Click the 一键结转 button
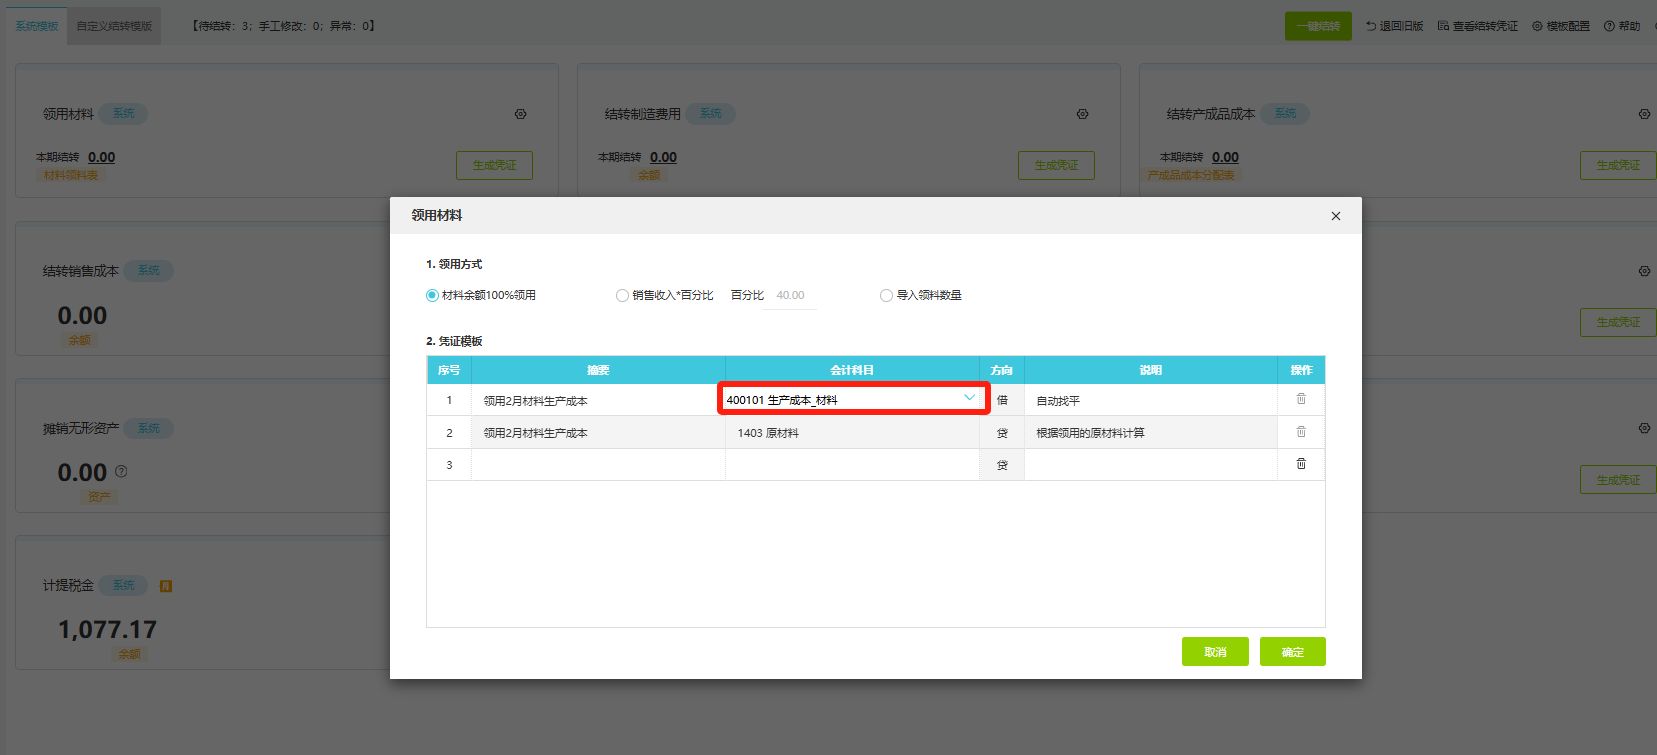The height and width of the screenshot is (755, 1657). [x=1318, y=26]
